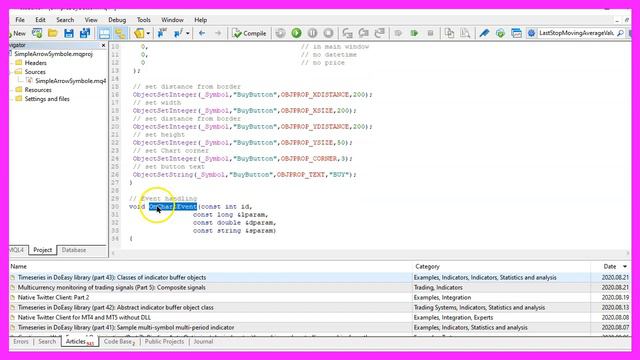Click the Compile button
640x360 pixels.
(249, 33)
